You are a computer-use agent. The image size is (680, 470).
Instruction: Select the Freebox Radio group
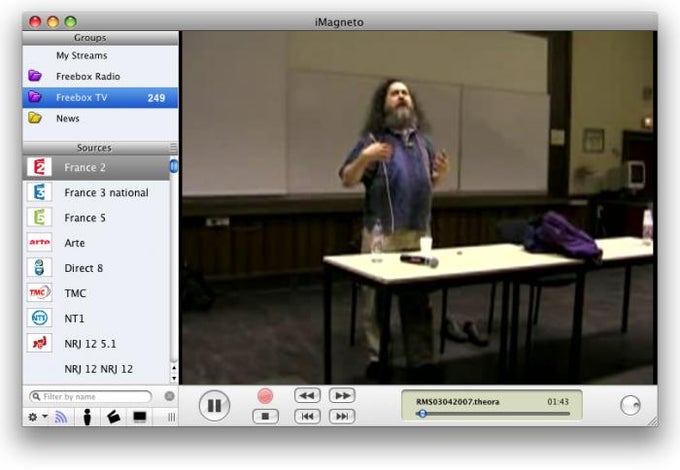pyautogui.click(x=100, y=76)
